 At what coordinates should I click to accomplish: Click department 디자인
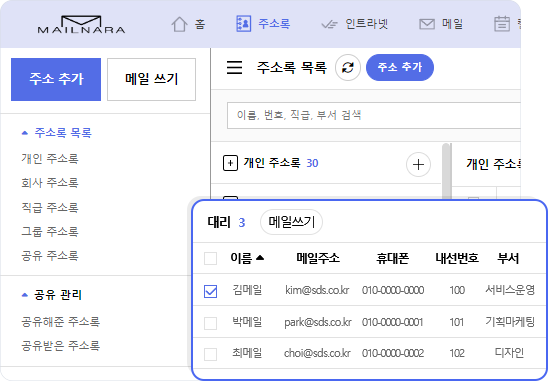pyautogui.click(x=509, y=353)
